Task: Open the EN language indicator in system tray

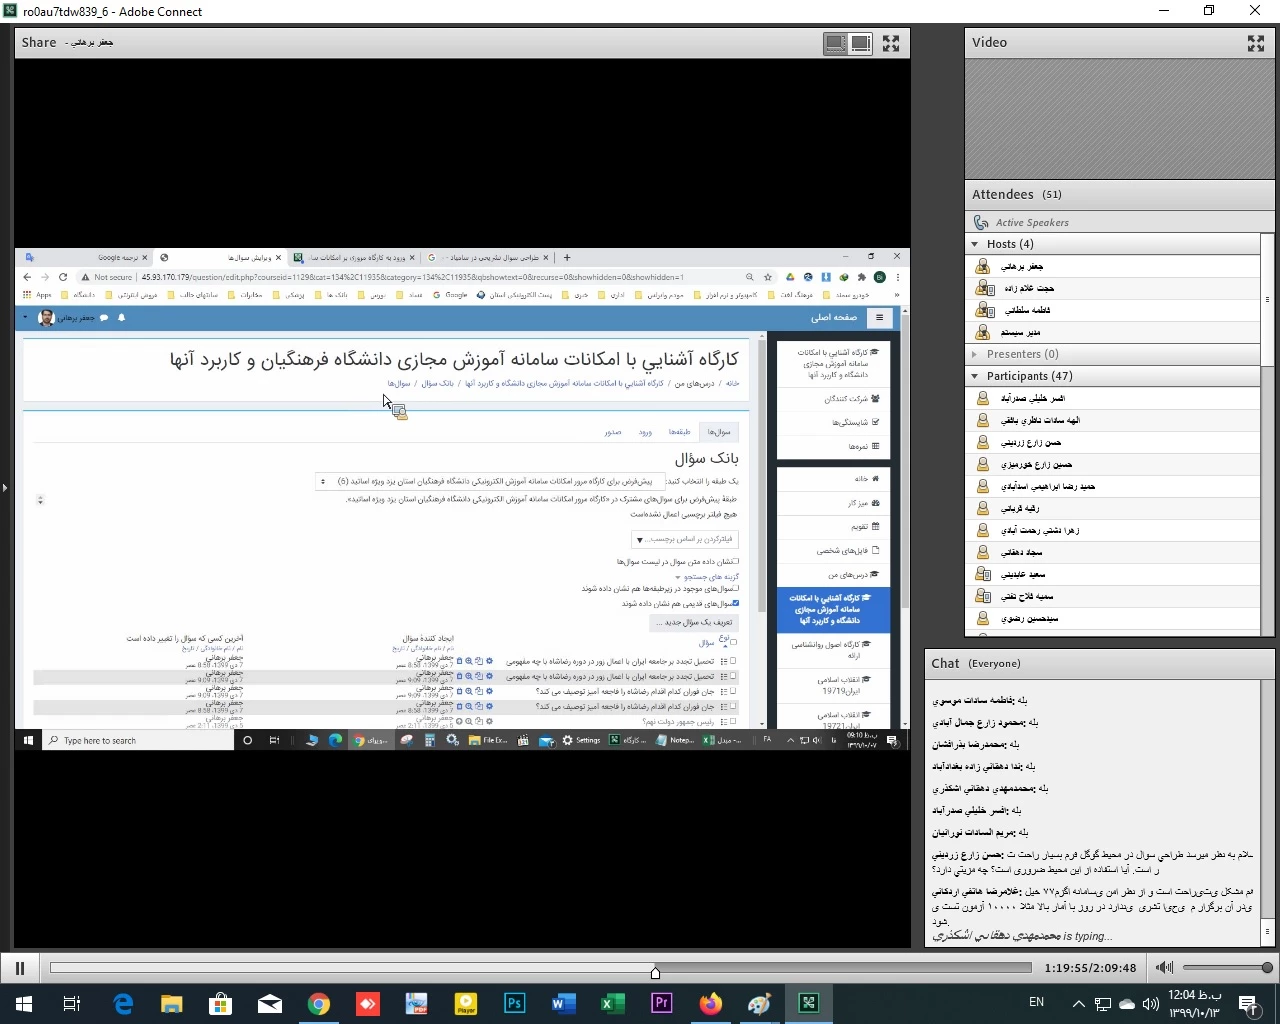Action: point(1036,1002)
